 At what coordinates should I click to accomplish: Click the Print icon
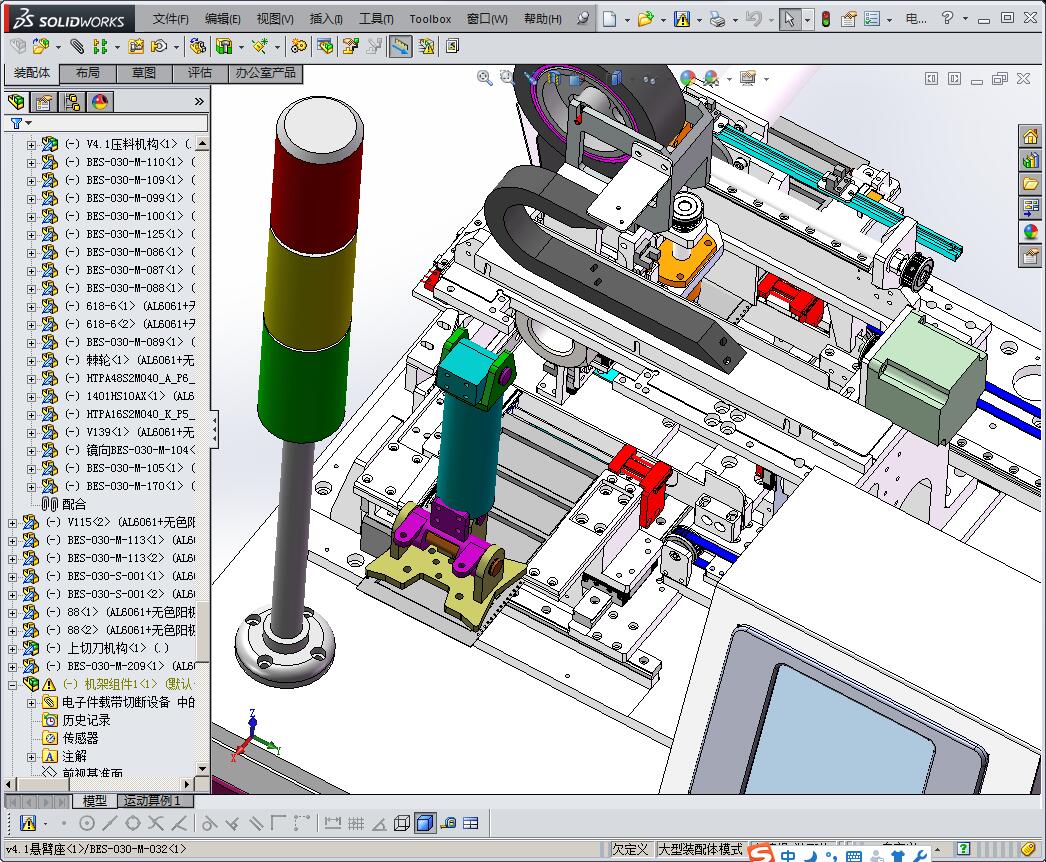[x=717, y=19]
